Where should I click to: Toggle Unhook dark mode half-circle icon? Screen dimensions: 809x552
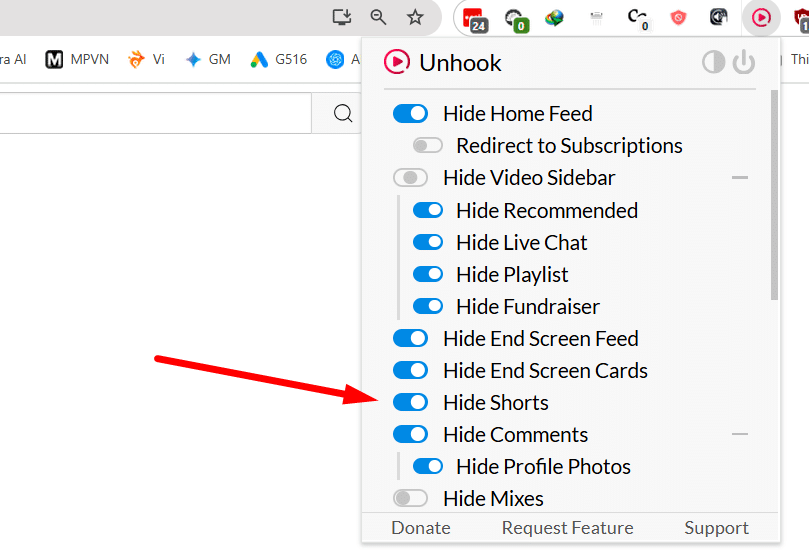pos(714,62)
